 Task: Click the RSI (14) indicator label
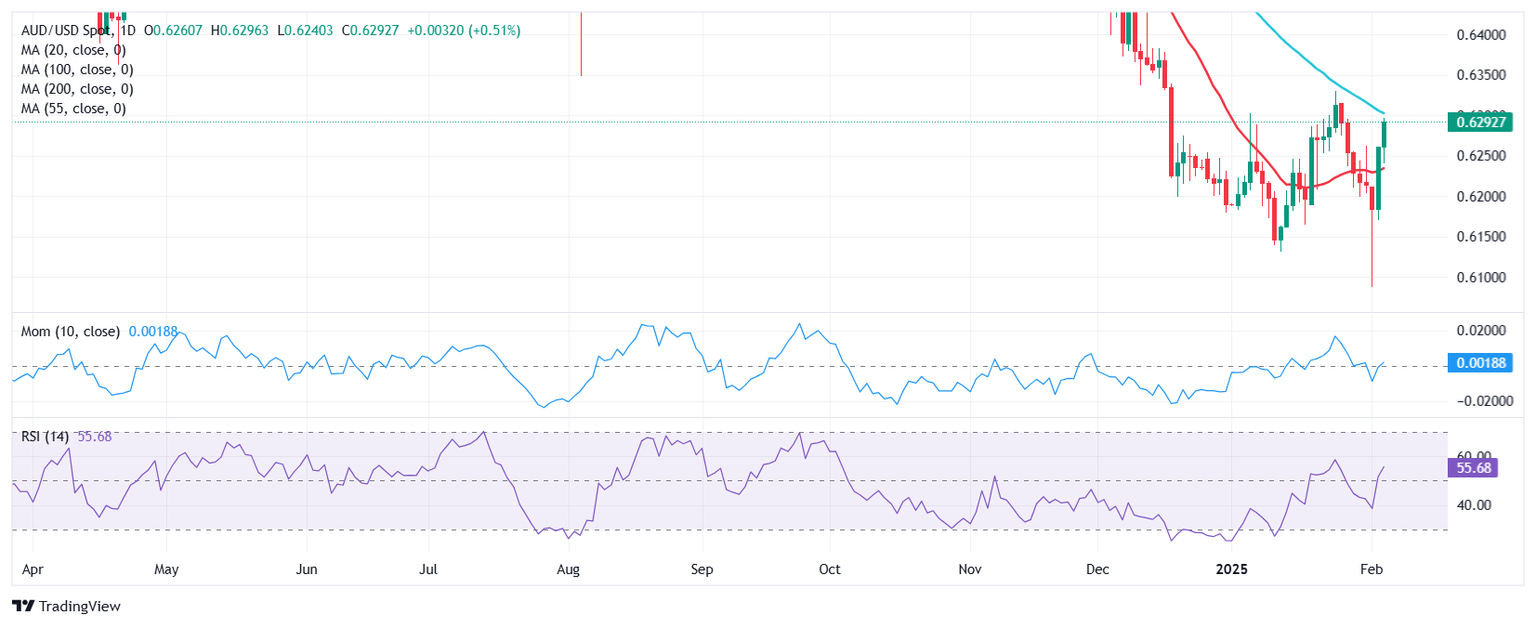click(x=46, y=436)
